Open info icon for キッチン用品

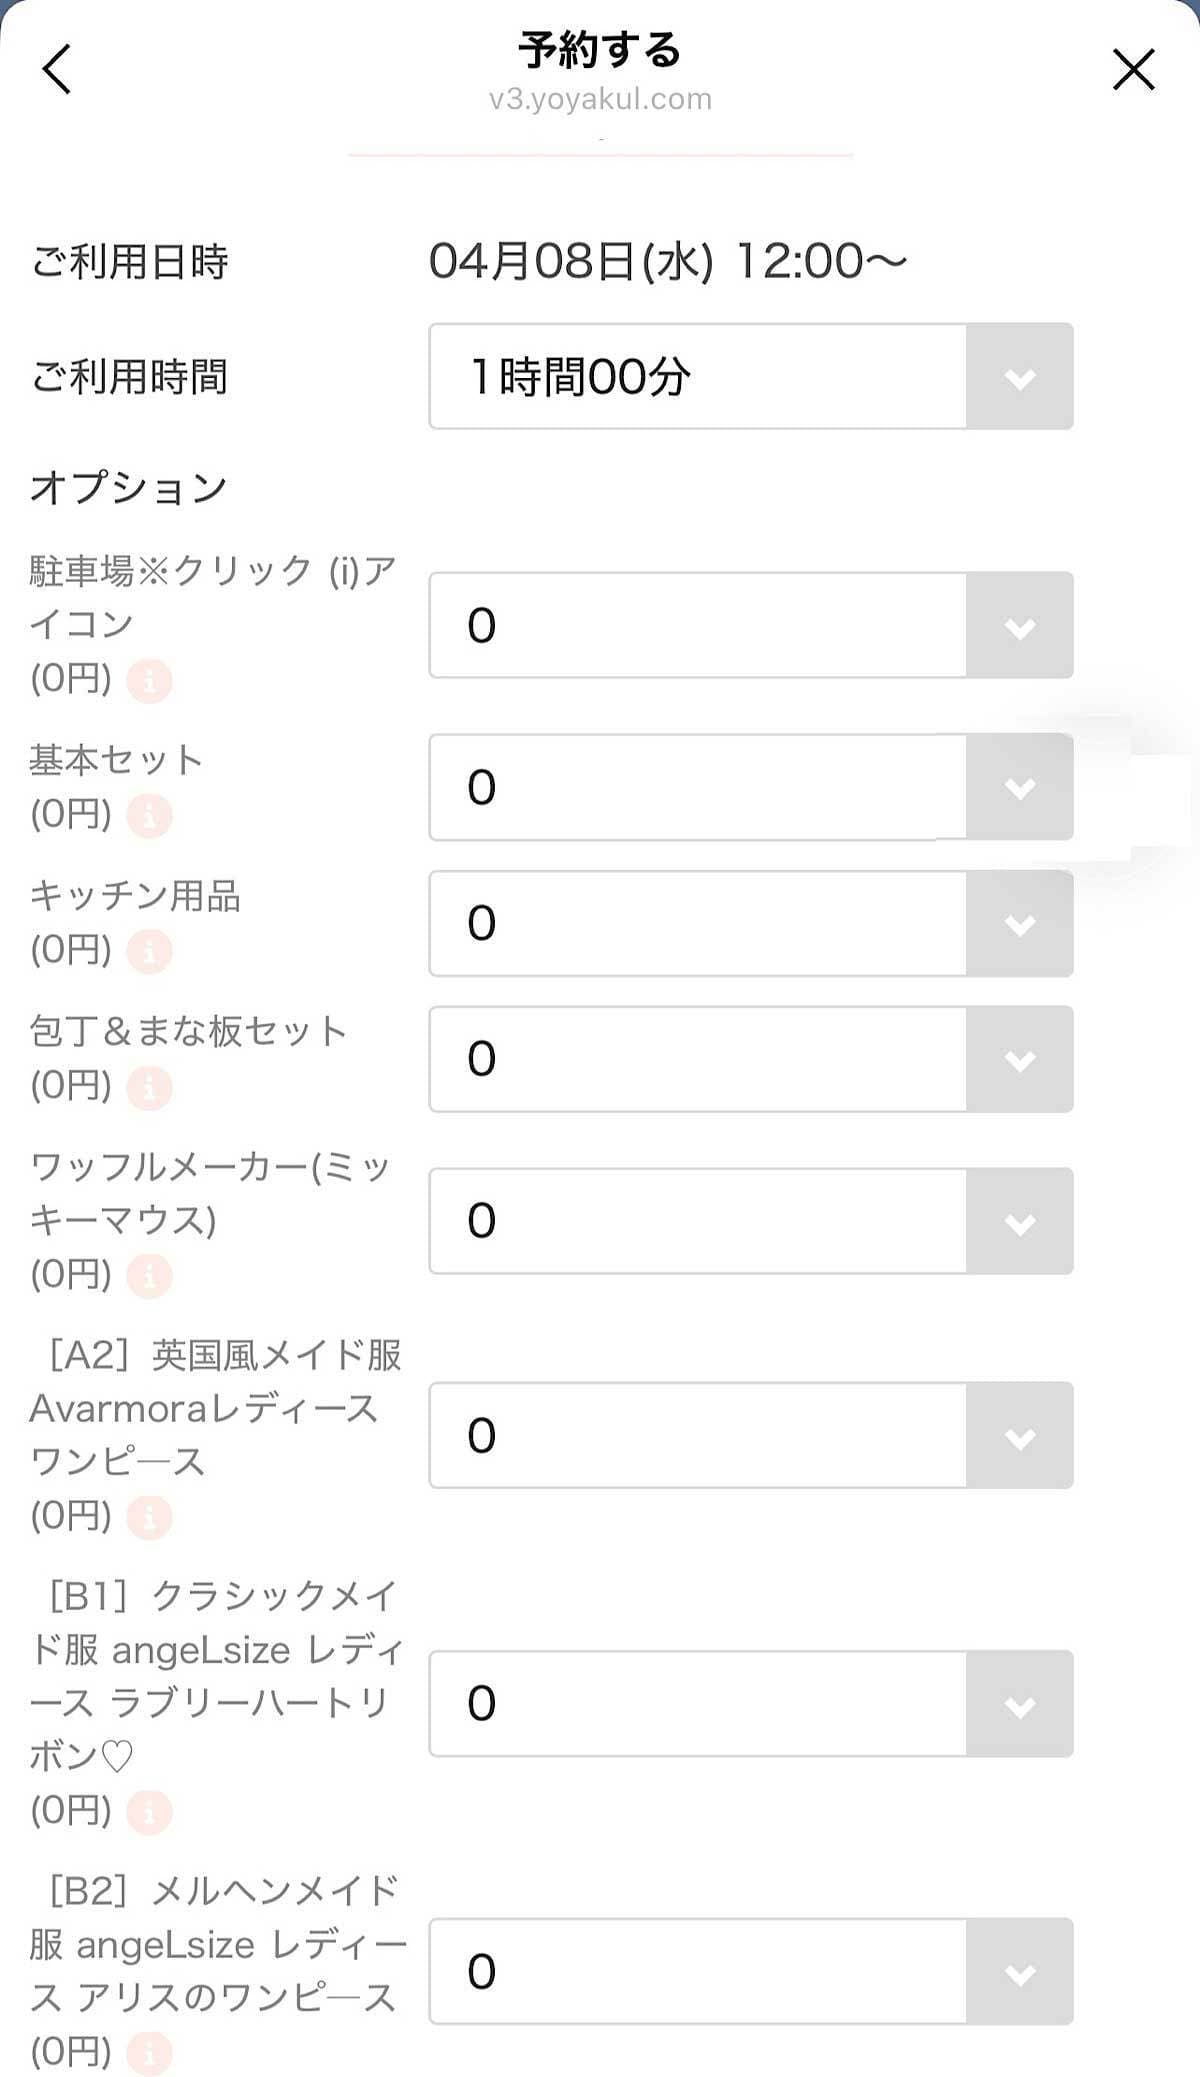(149, 951)
